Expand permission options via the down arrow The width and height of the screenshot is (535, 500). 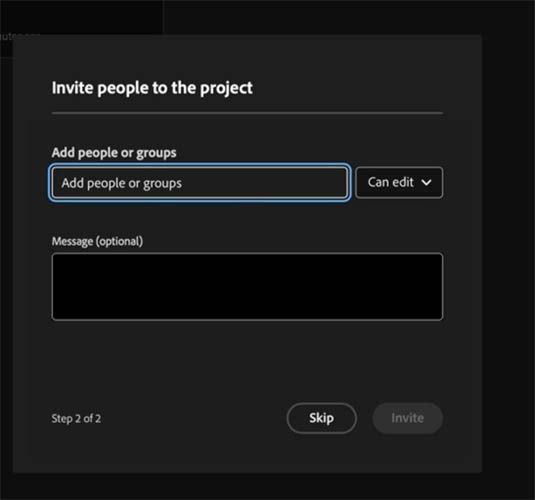426,183
